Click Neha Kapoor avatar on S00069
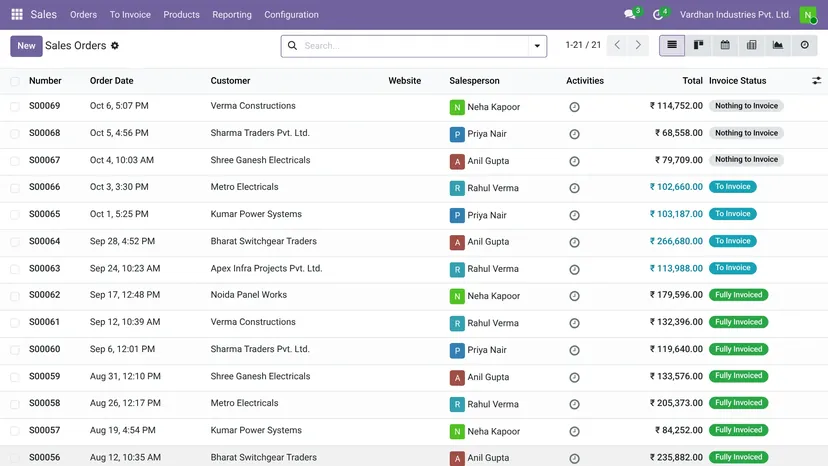828x466 pixels. [x=457, y=107]
